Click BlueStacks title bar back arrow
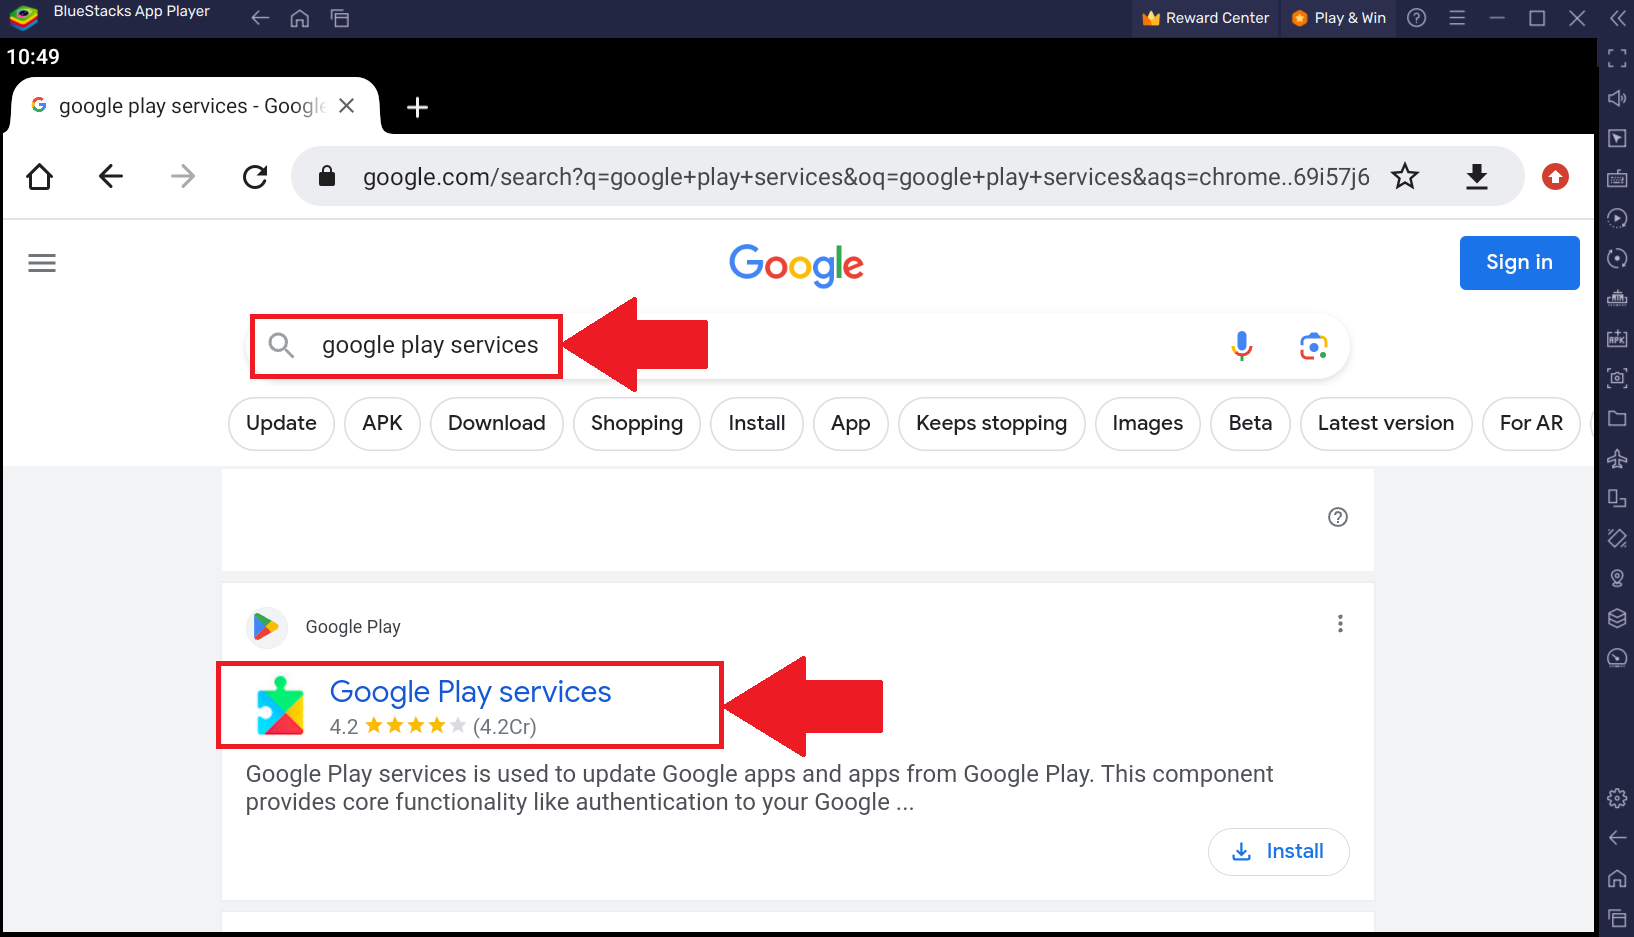Image resolution: width=1634 pixels, height=937 pixels. [260, 18]
